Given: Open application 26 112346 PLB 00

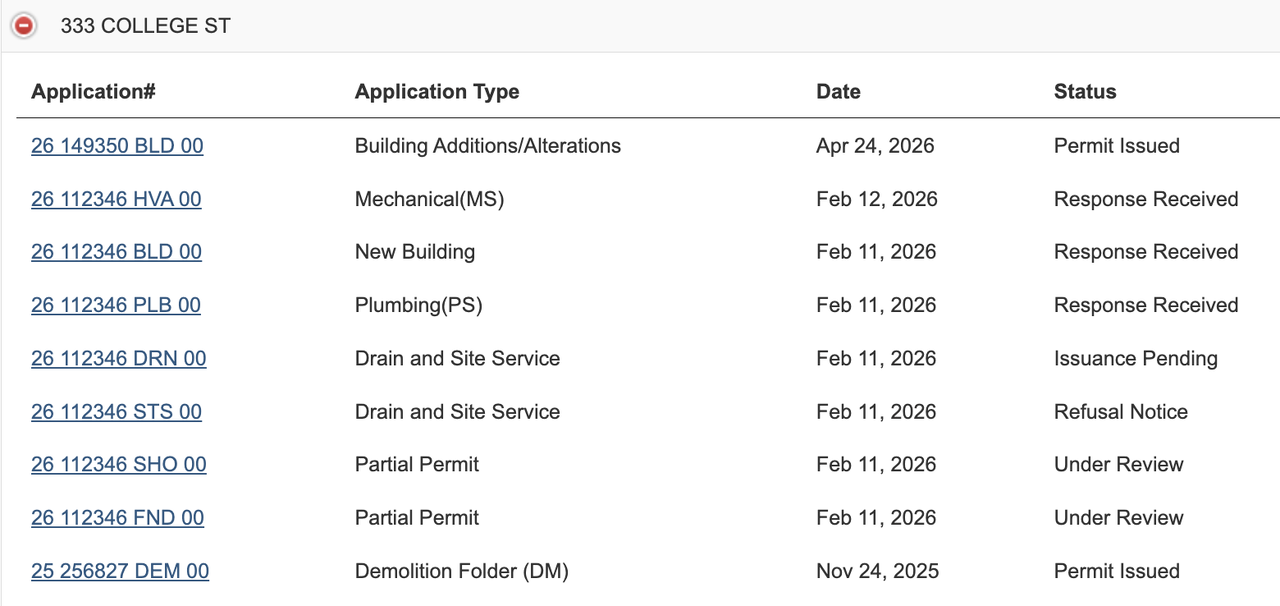Looking at the screenshot, I should 116,305.
